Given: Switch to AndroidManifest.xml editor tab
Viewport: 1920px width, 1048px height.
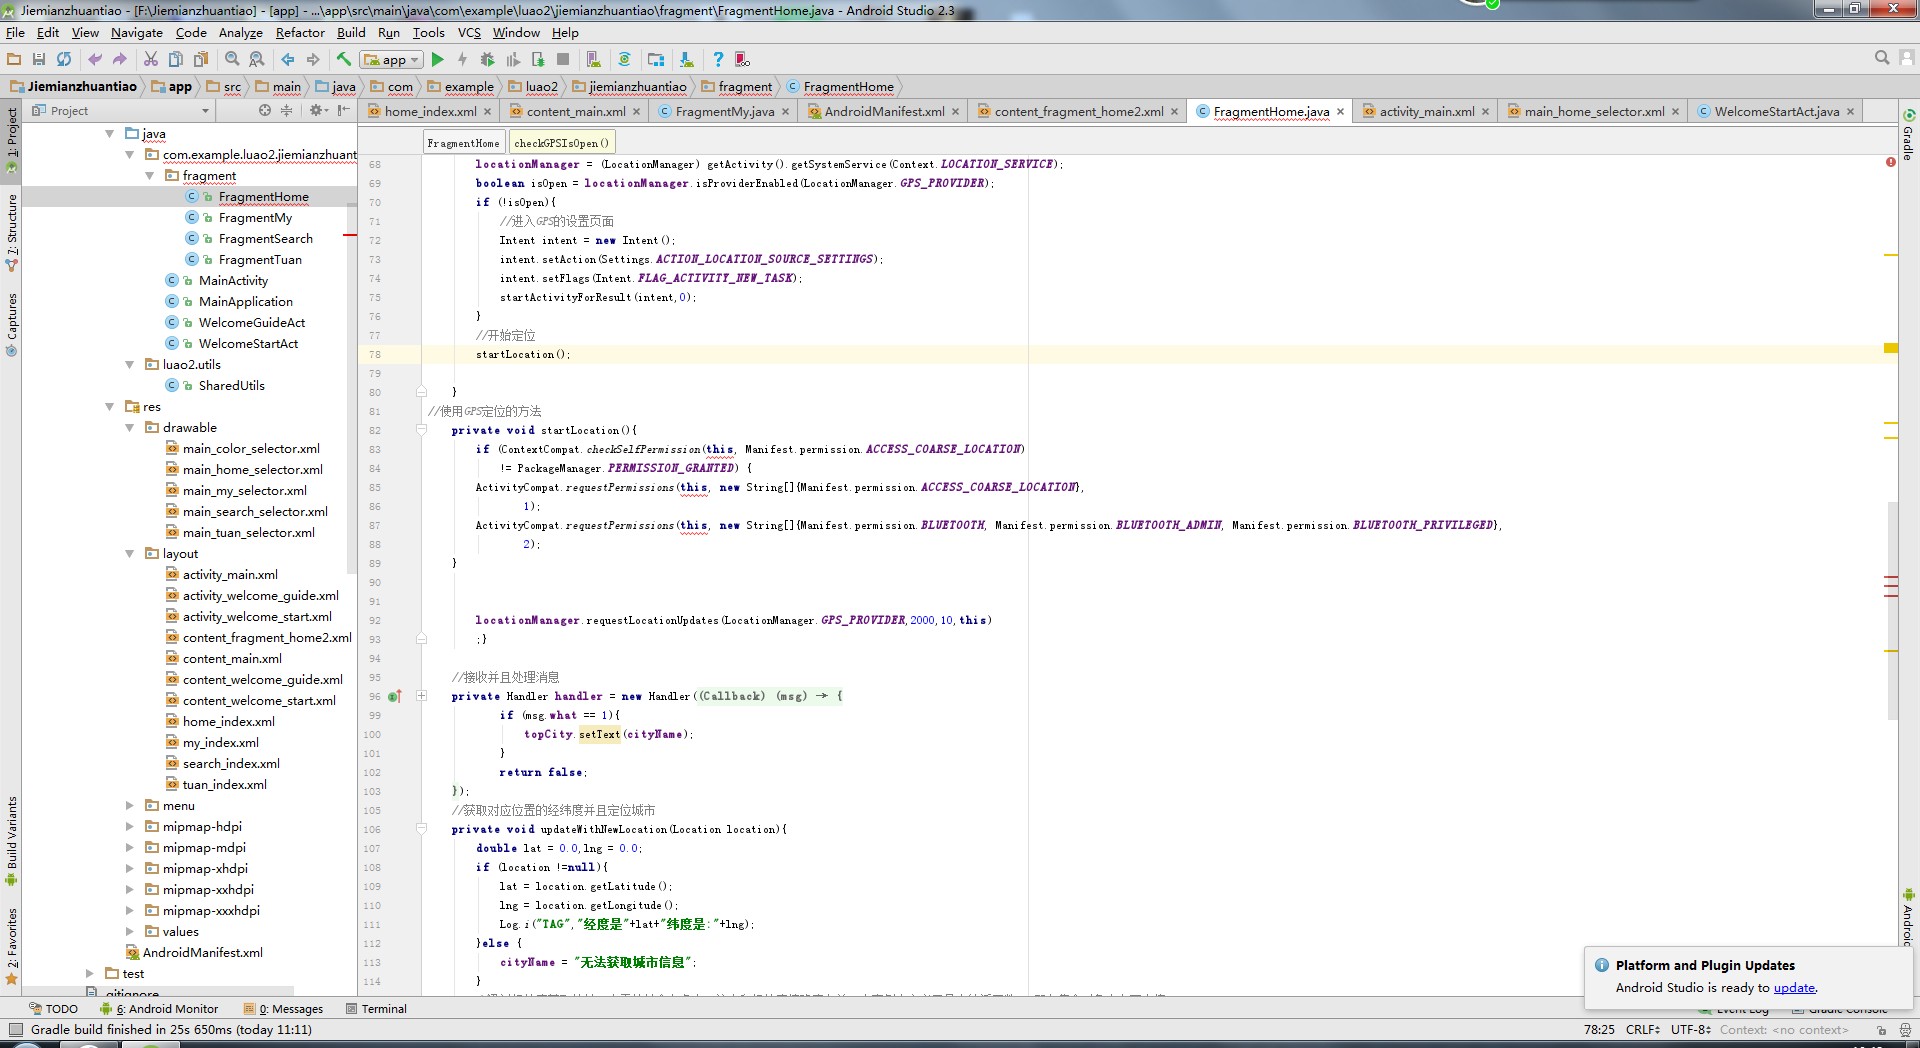Looking at the screenshot, I should 884,111.
